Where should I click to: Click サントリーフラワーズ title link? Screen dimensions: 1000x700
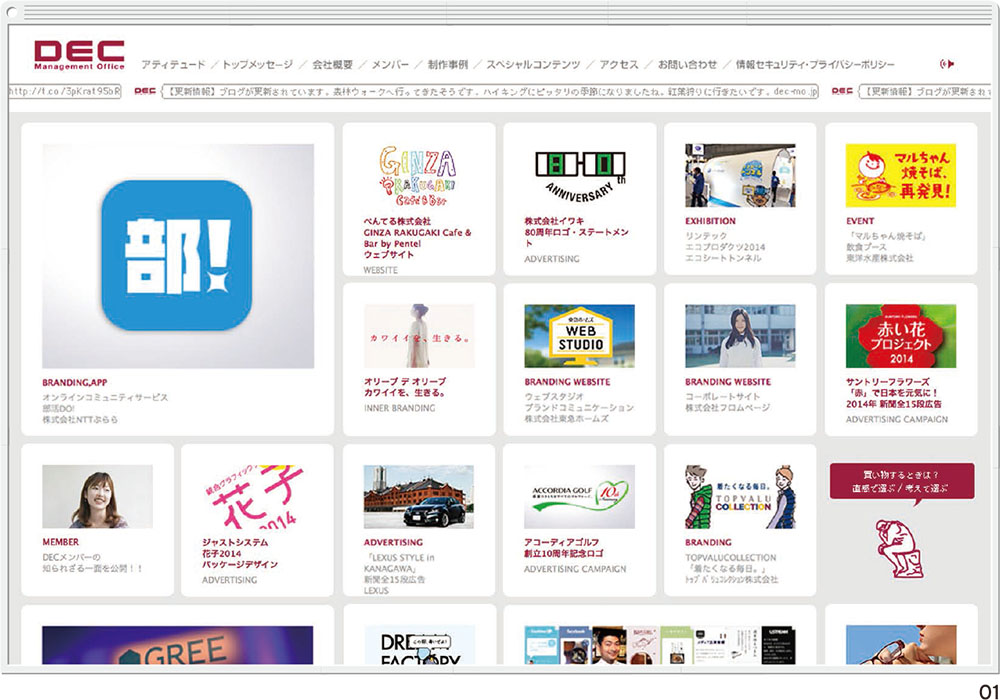point(893,393)
